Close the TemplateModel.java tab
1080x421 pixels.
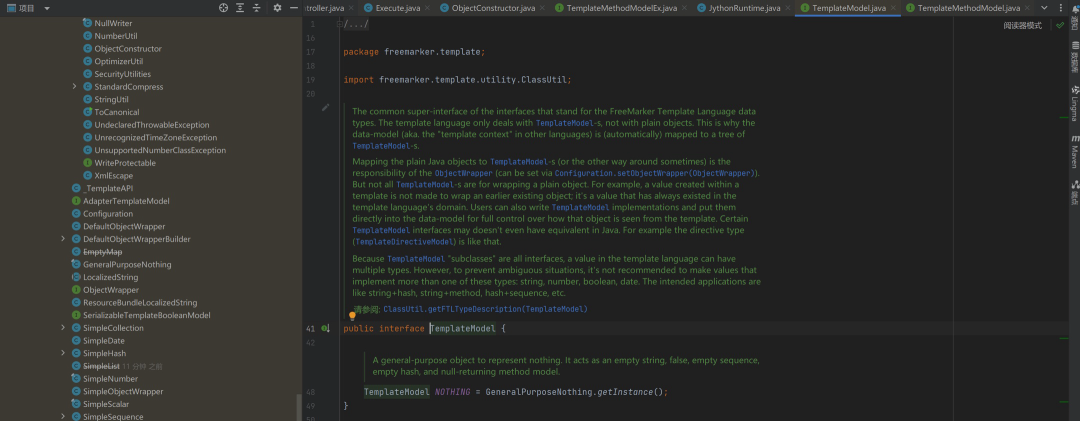(x=893, y=8)
